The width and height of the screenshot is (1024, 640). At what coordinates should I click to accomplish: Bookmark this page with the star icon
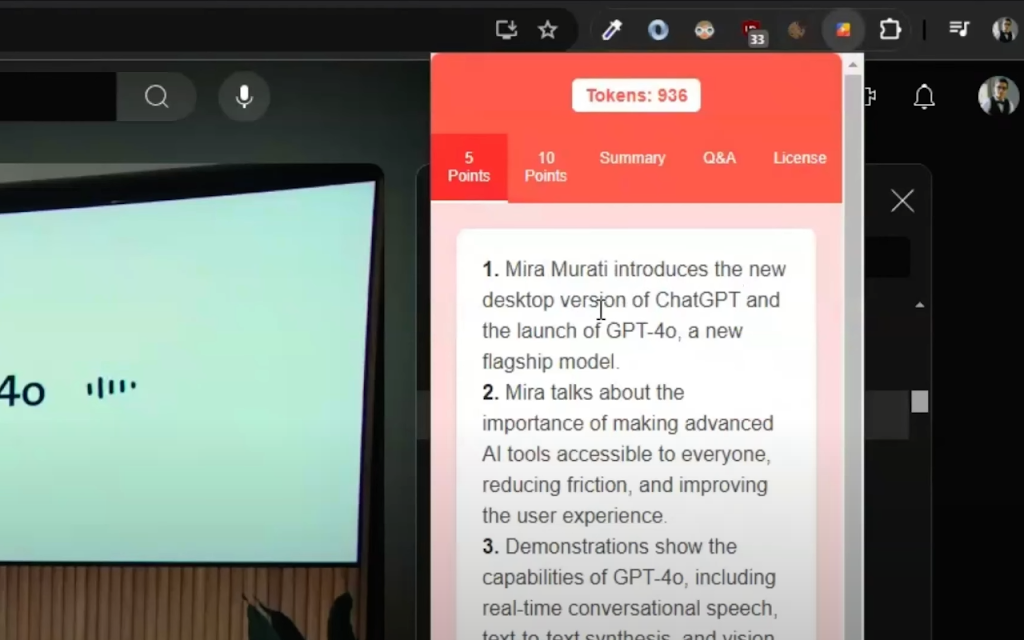click(547, 29)
